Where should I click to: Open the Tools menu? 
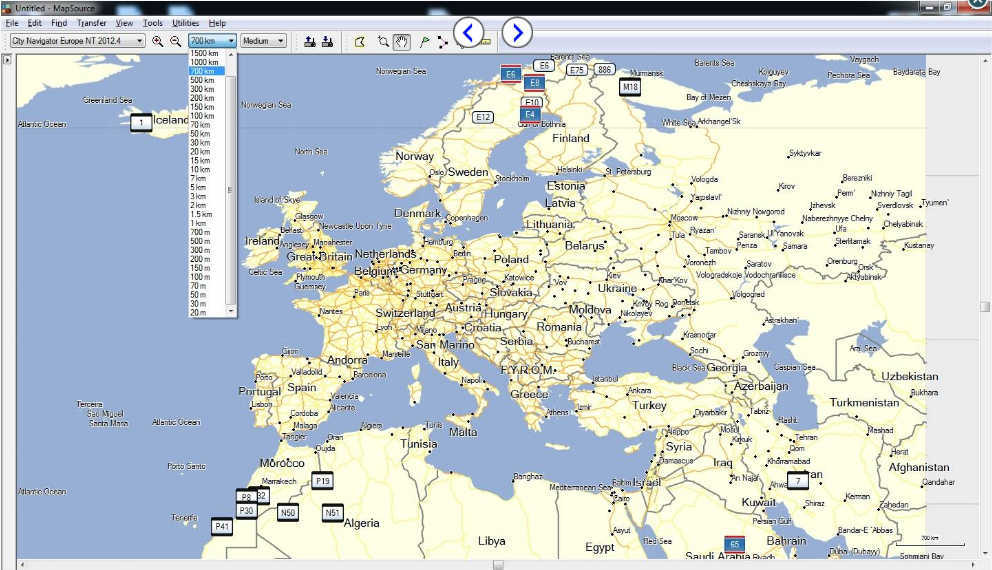(x=152, y=23)
